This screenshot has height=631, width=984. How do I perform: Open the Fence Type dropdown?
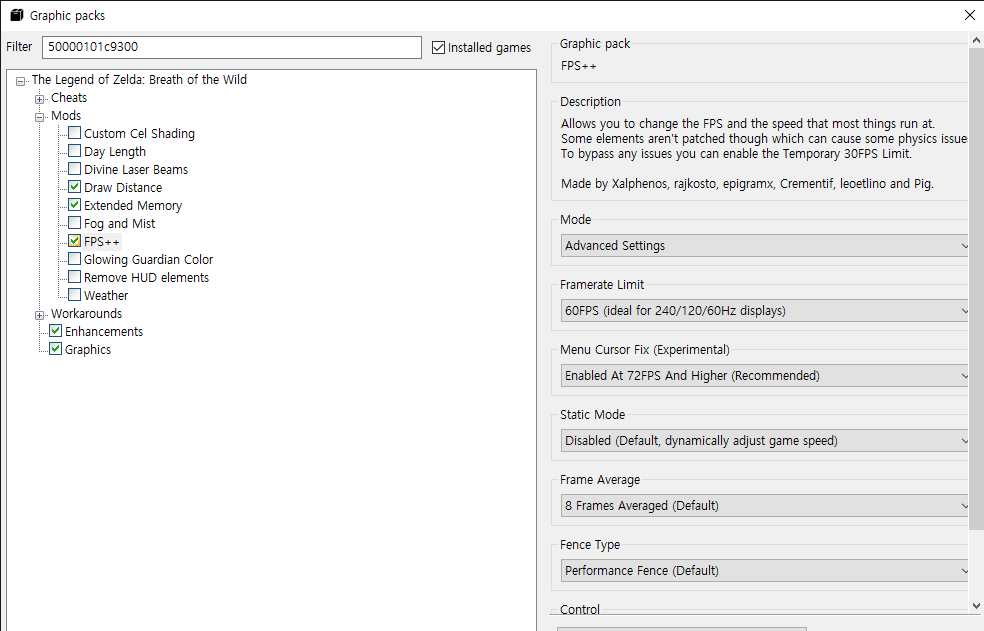click(x=764, y=571)
